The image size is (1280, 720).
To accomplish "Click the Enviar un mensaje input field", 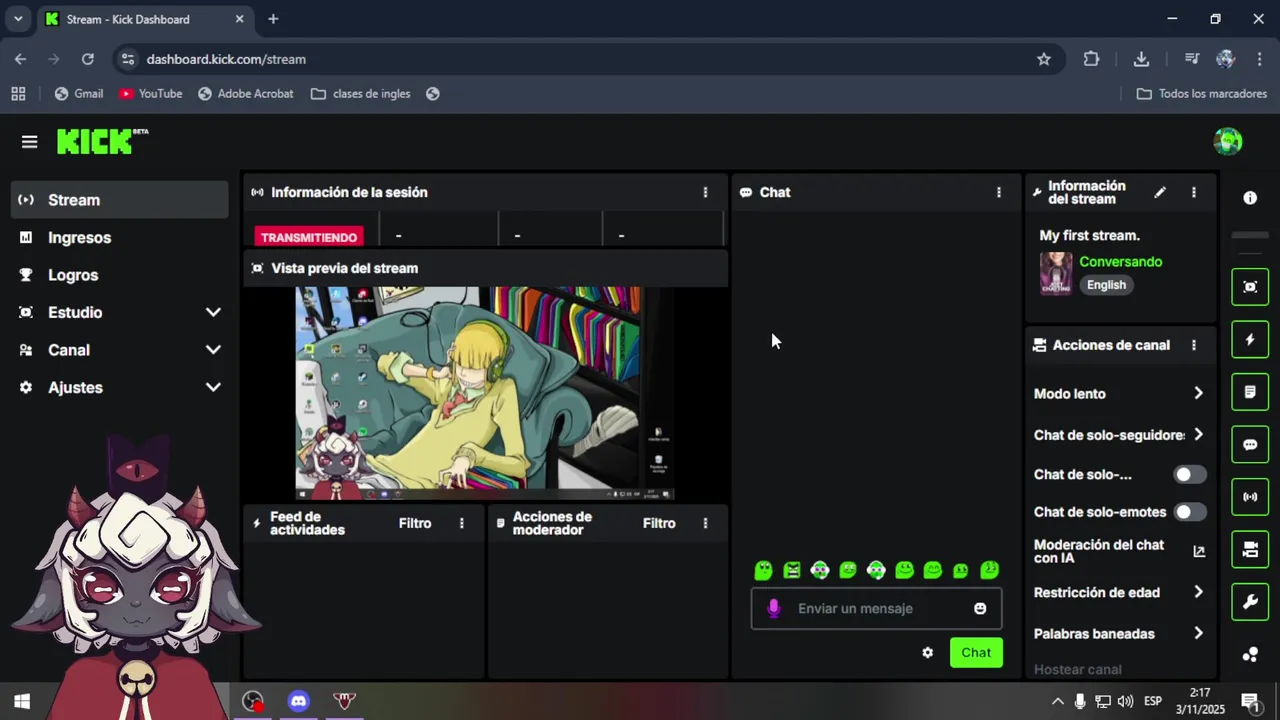I will pos(876,608).
